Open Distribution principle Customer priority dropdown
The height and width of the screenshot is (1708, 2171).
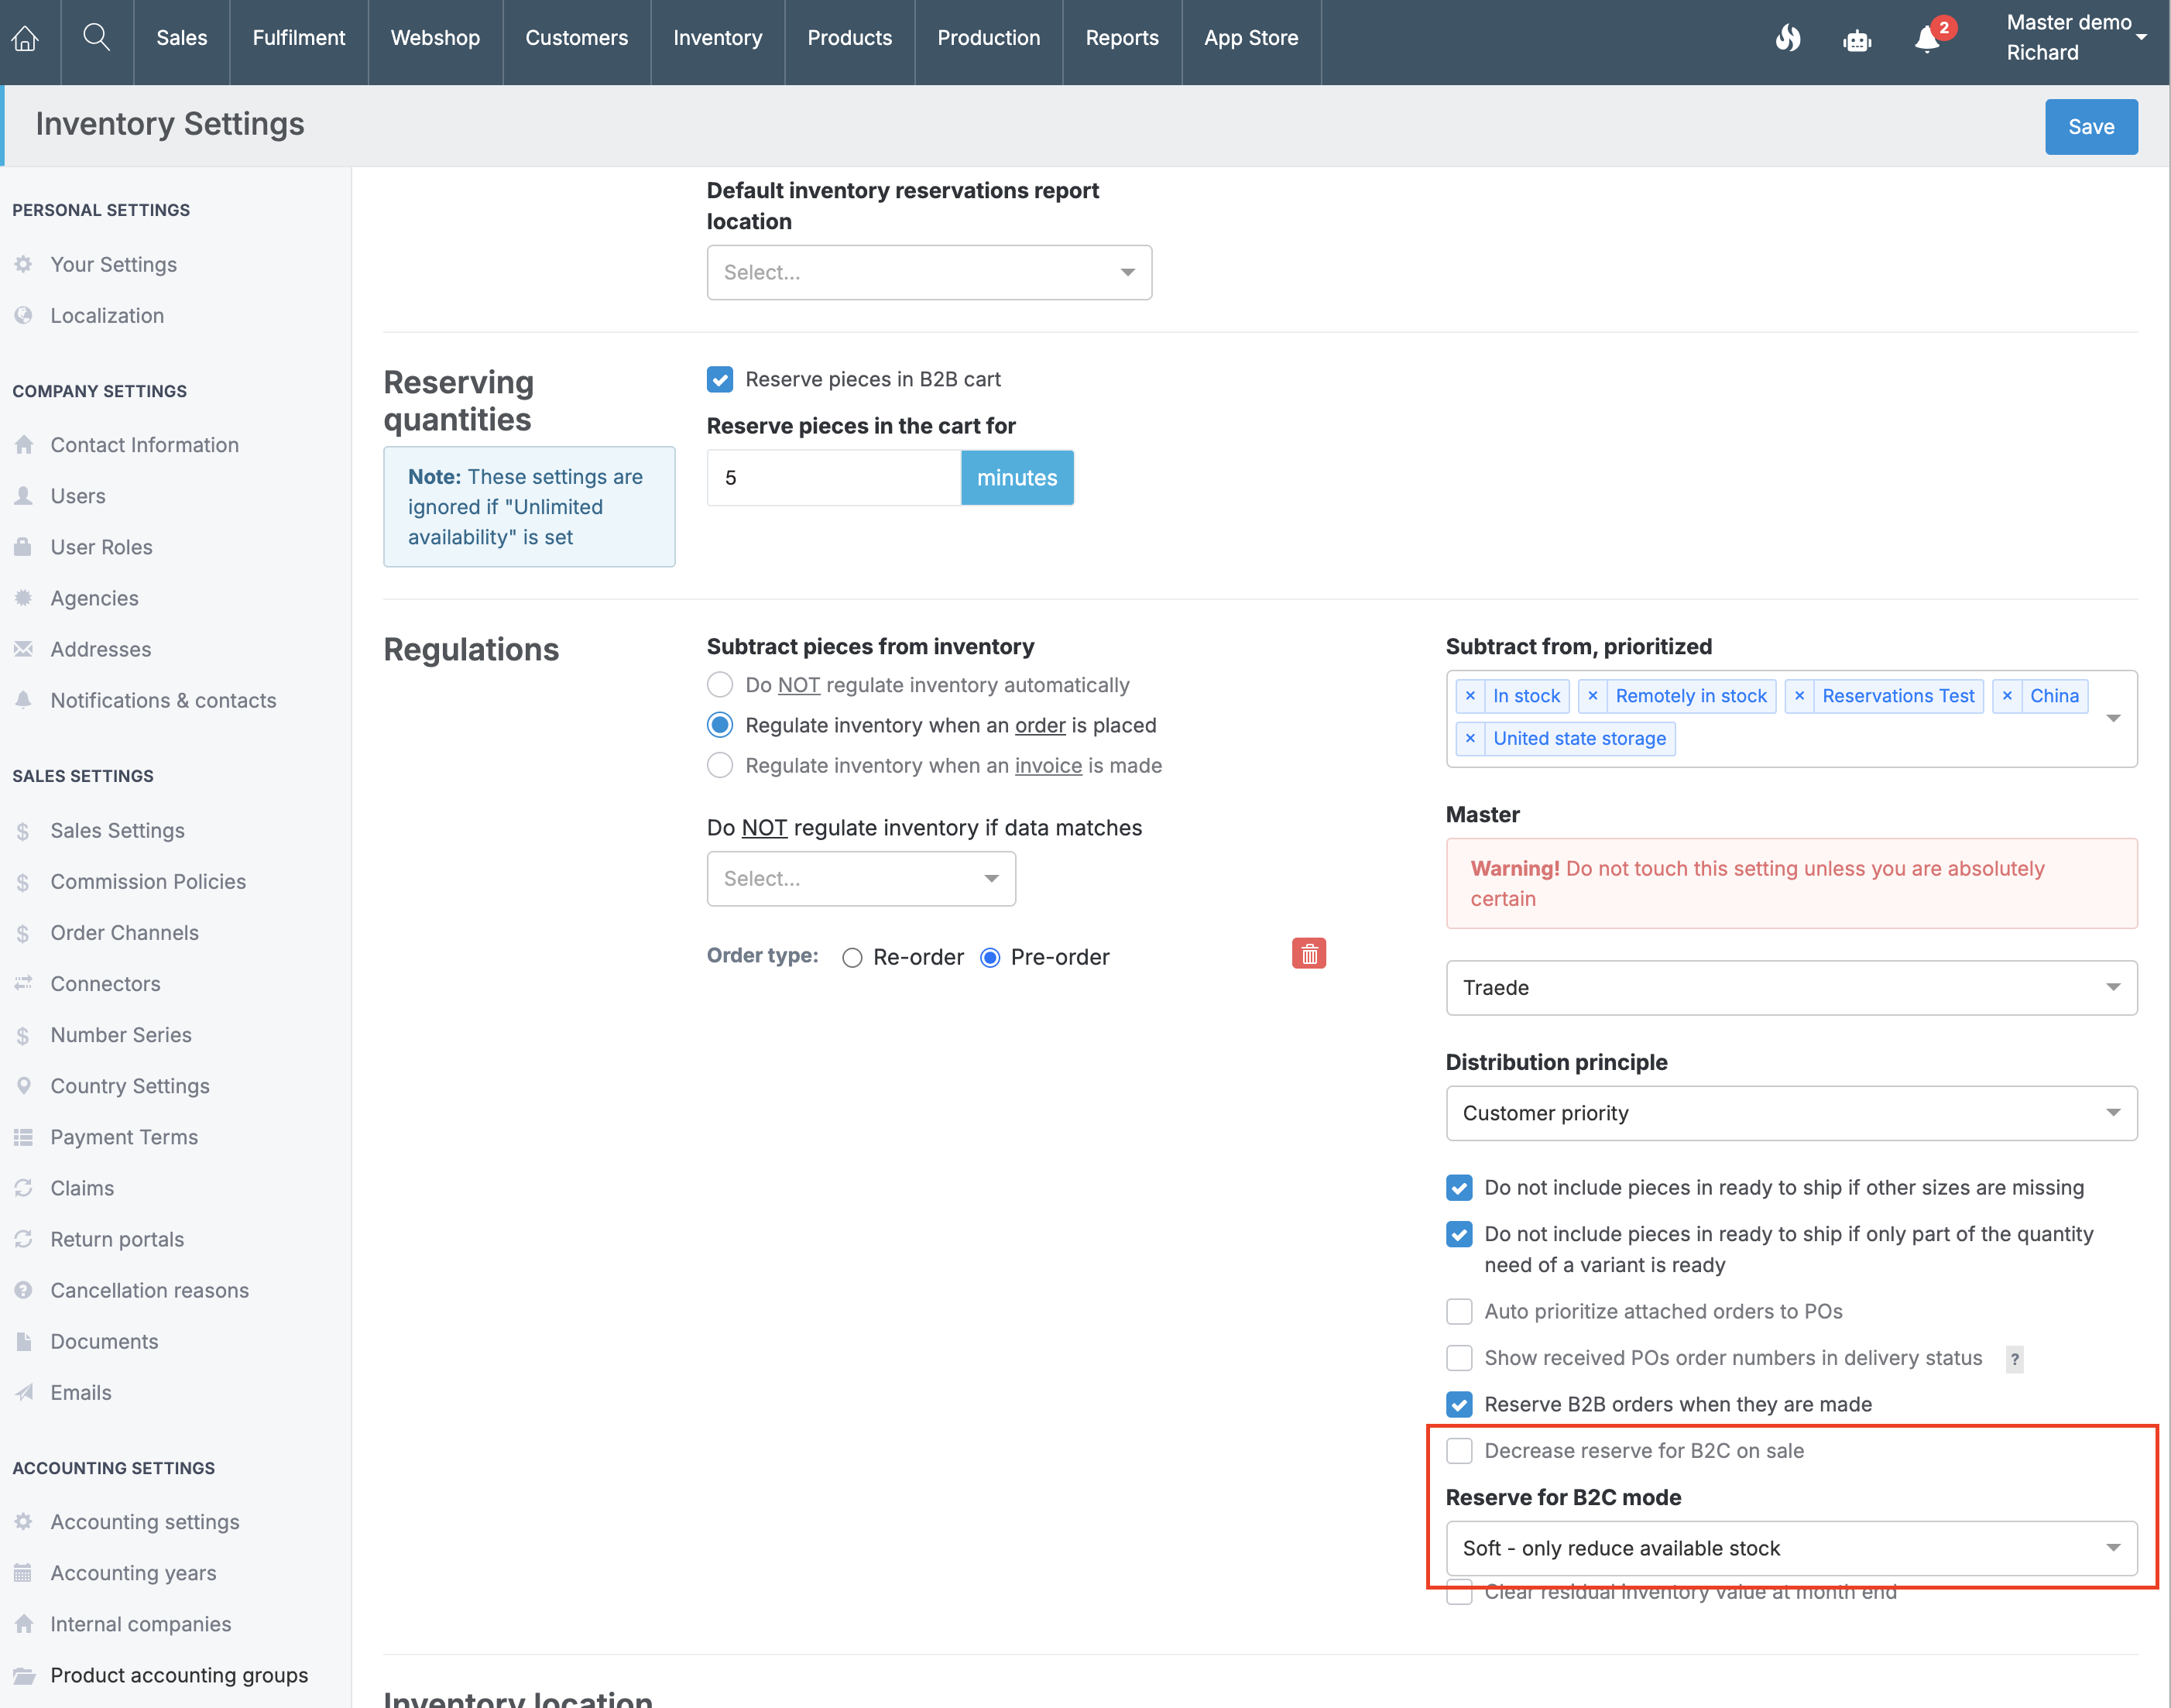tap(1791, 1113)
